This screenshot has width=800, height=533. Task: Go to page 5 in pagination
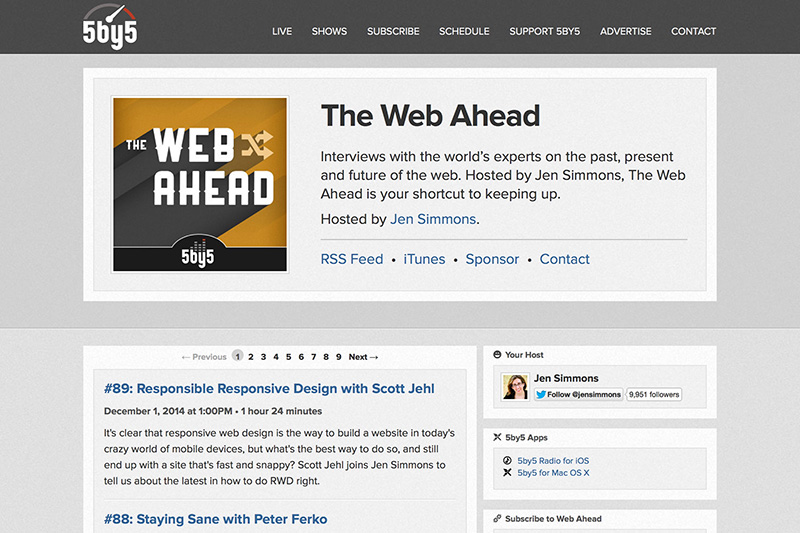288,357
